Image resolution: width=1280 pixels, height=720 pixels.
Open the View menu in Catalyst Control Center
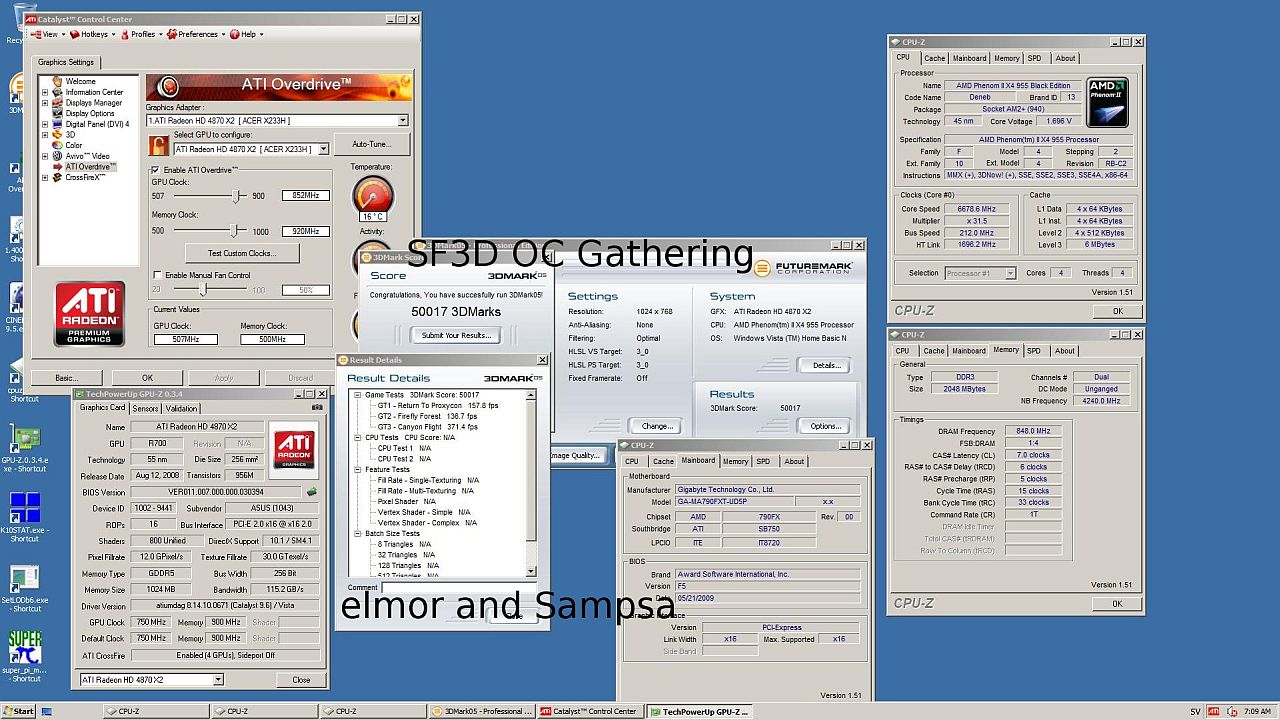(x=47, y=34)
